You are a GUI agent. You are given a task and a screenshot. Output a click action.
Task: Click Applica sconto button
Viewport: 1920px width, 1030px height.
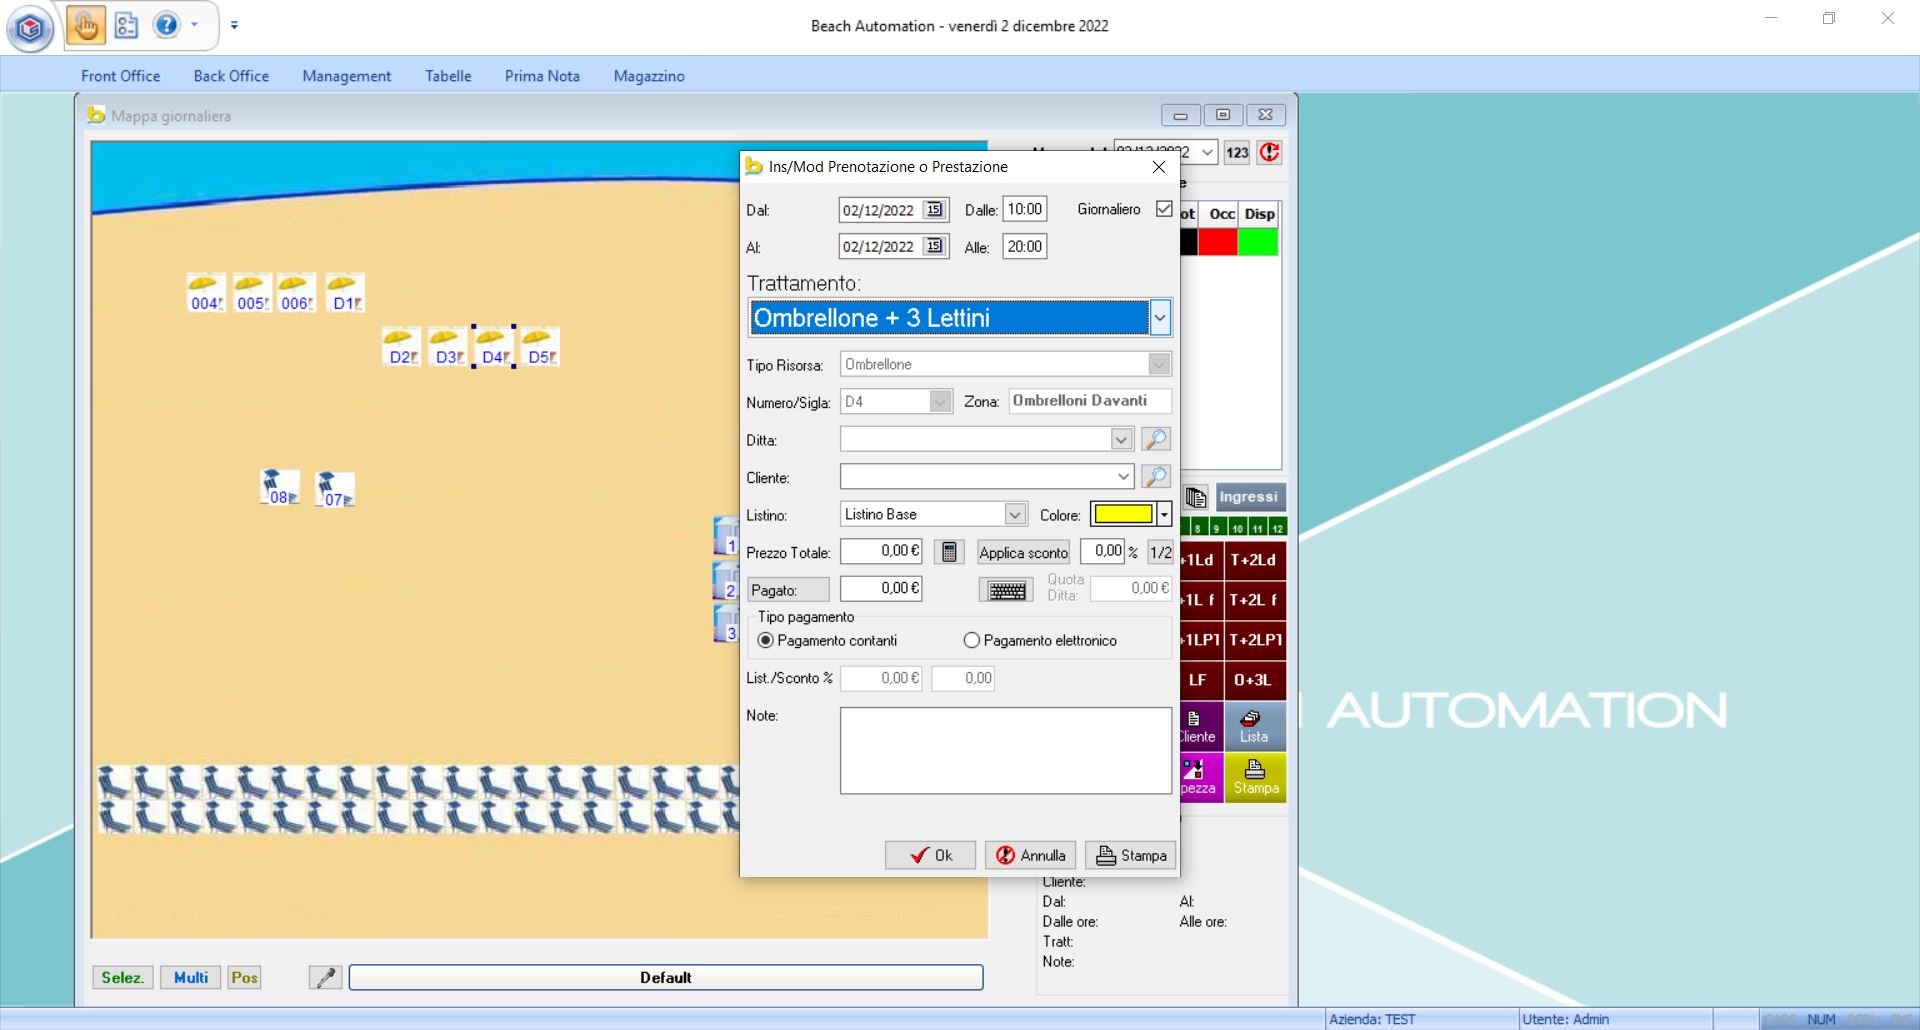1023,553
